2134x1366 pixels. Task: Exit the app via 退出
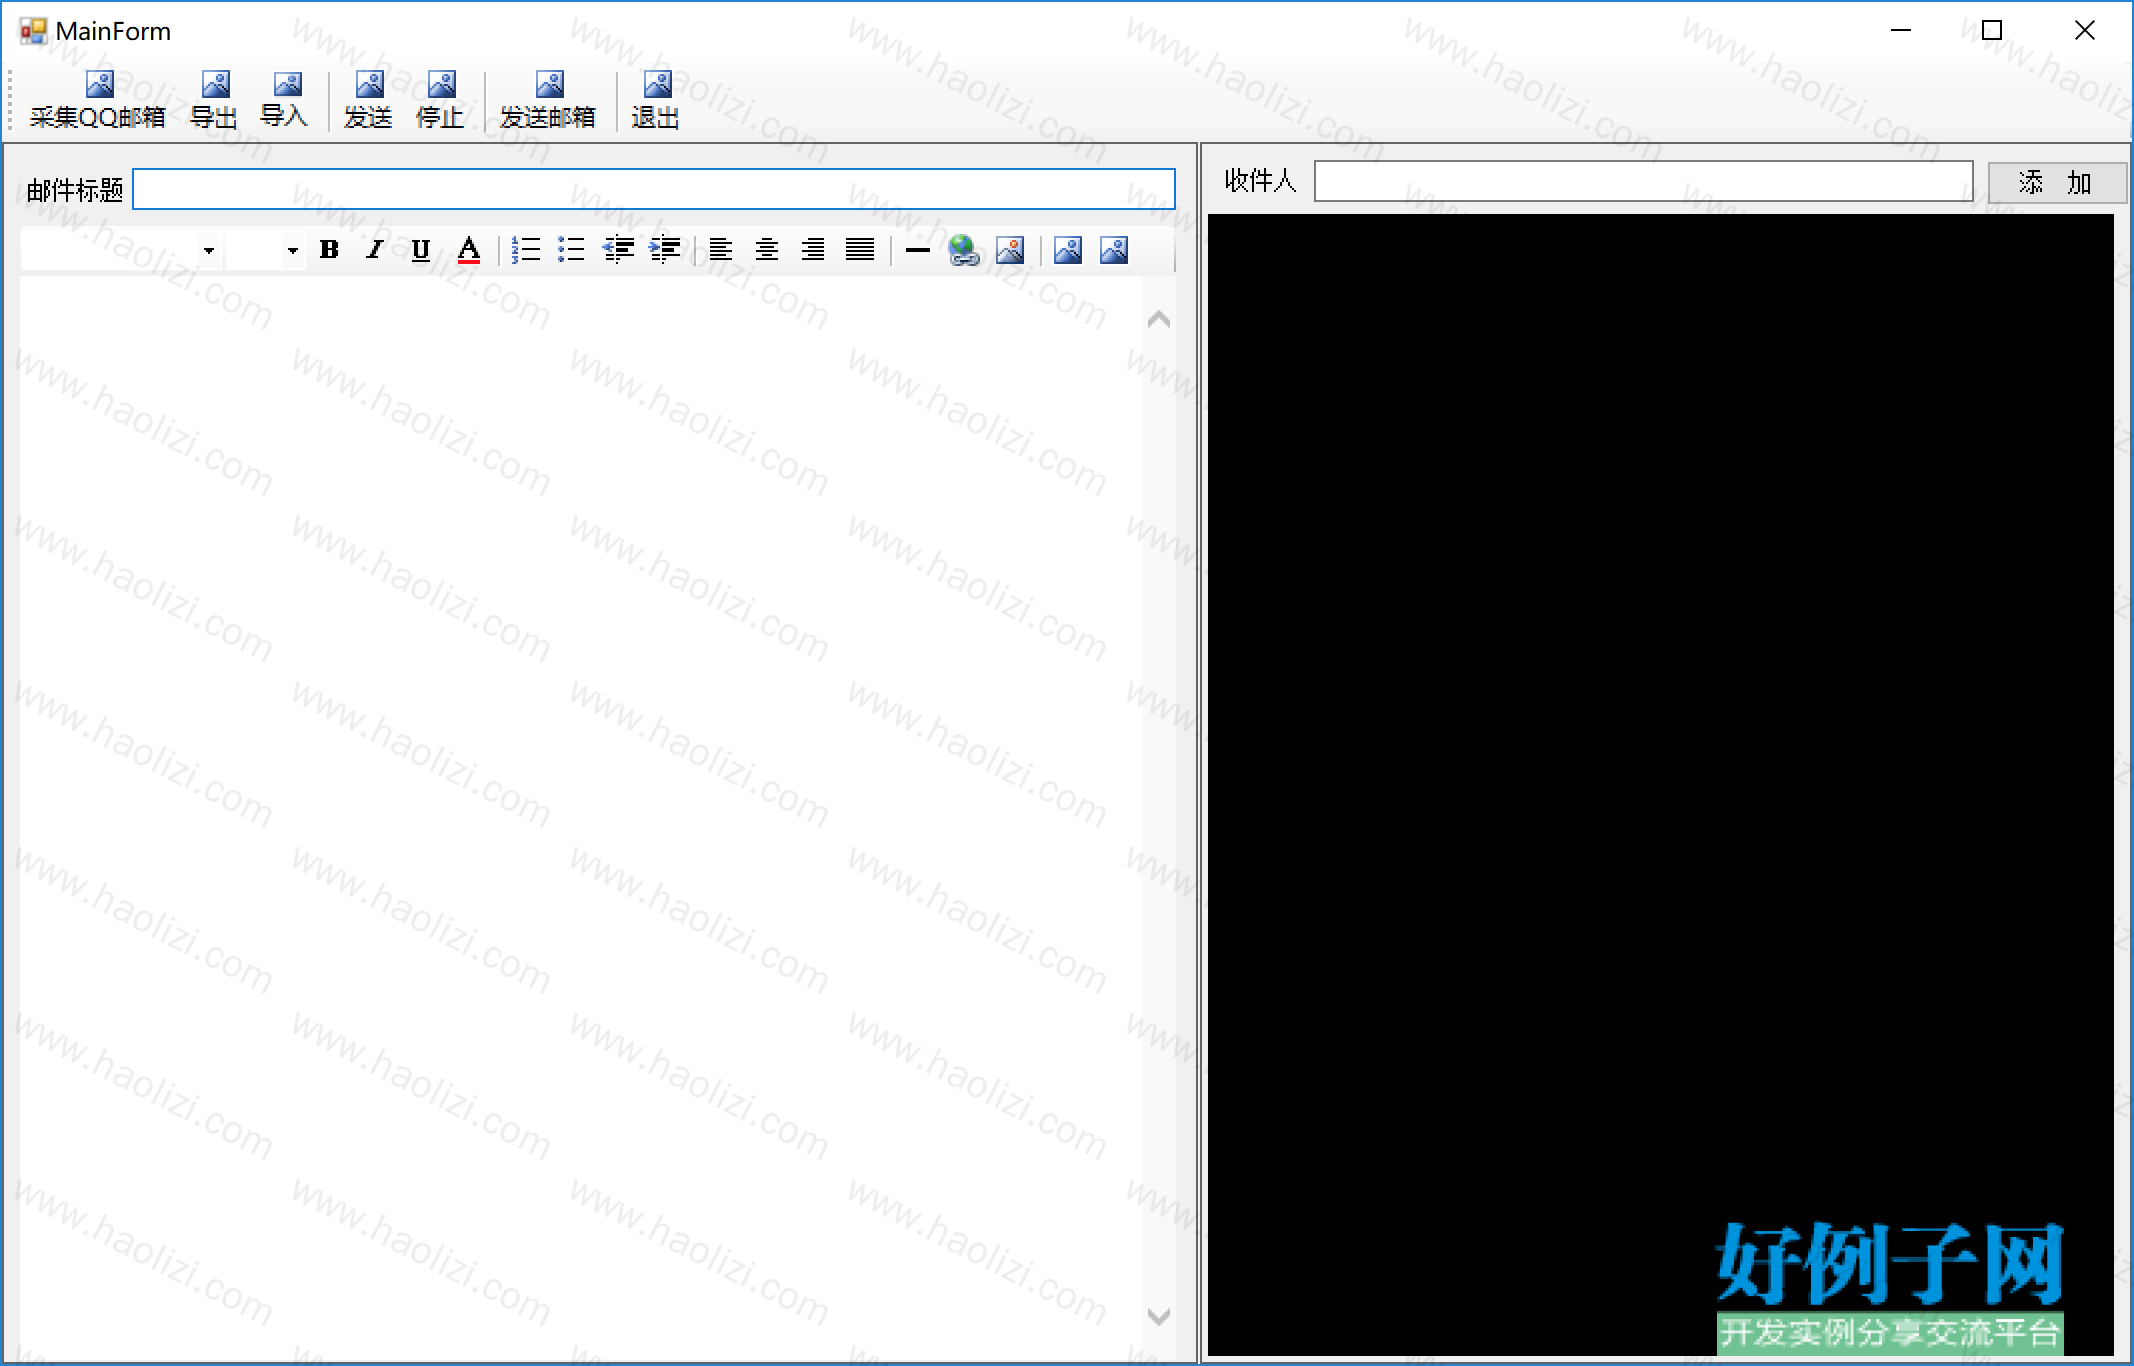pos(656,100)
